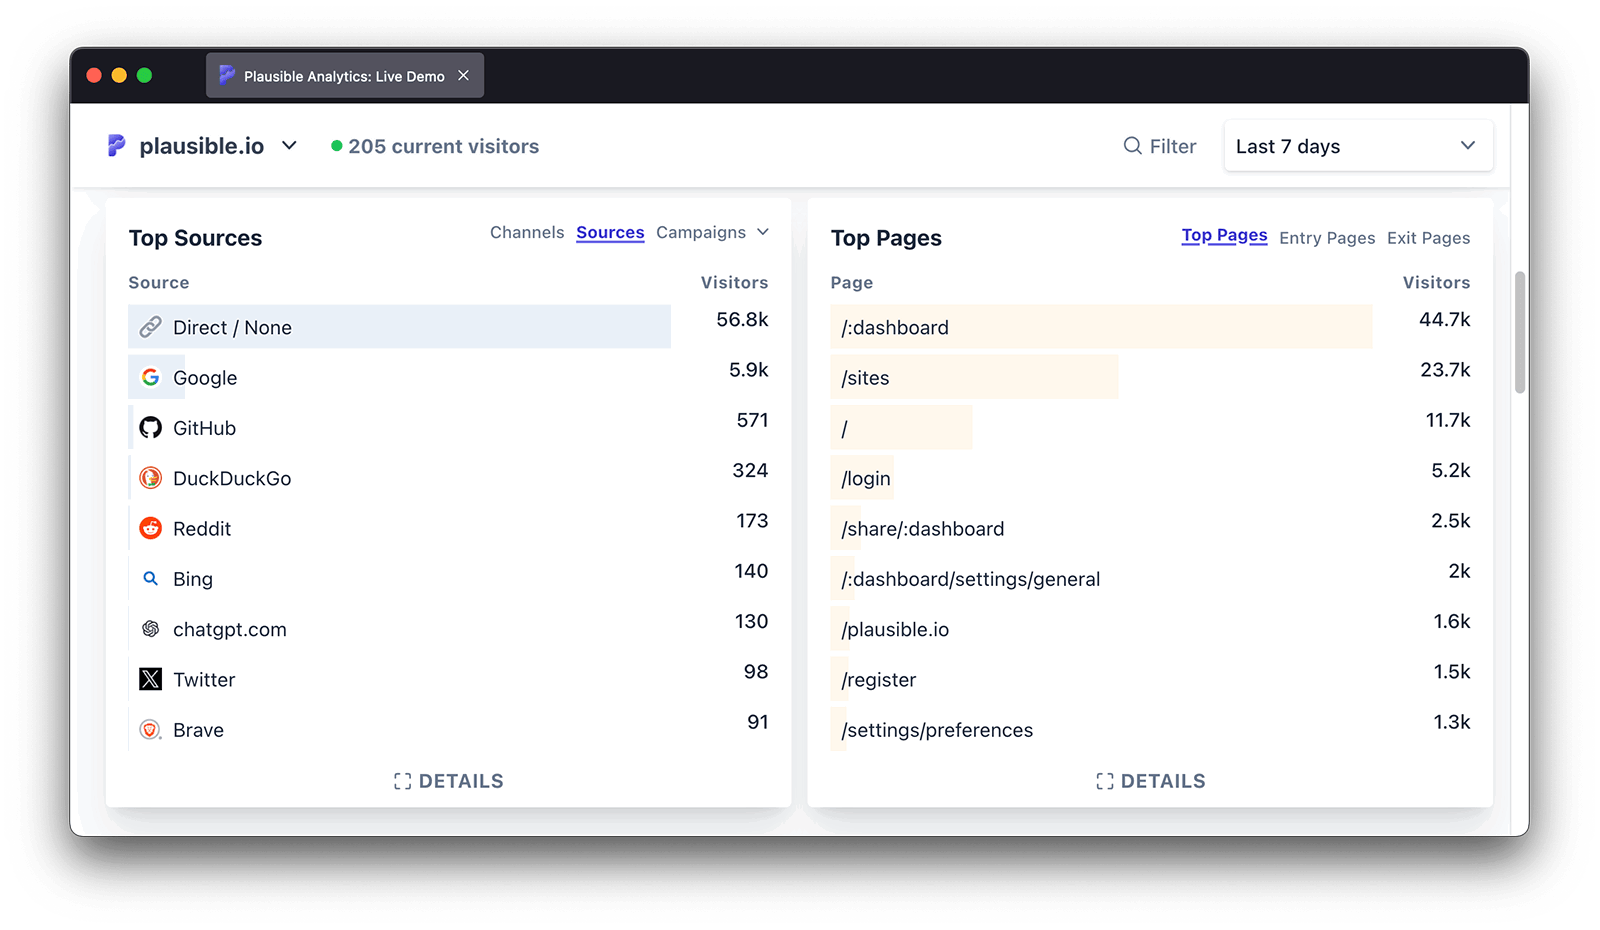
Task: Open the plausible.io site switcher dropdown
Action: [288, 146]
